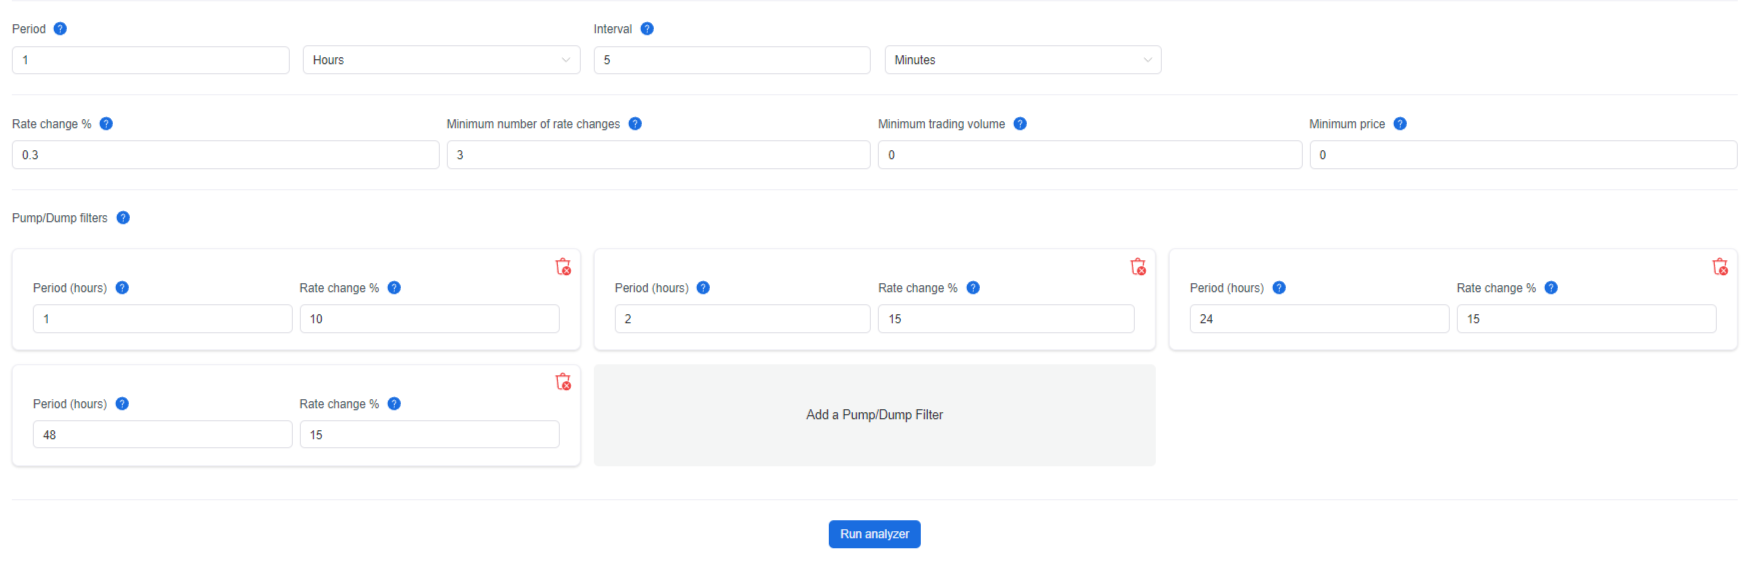Click the Rate change % field with 0.3
The image size is (1749, 565).
[x=225, y=155]
